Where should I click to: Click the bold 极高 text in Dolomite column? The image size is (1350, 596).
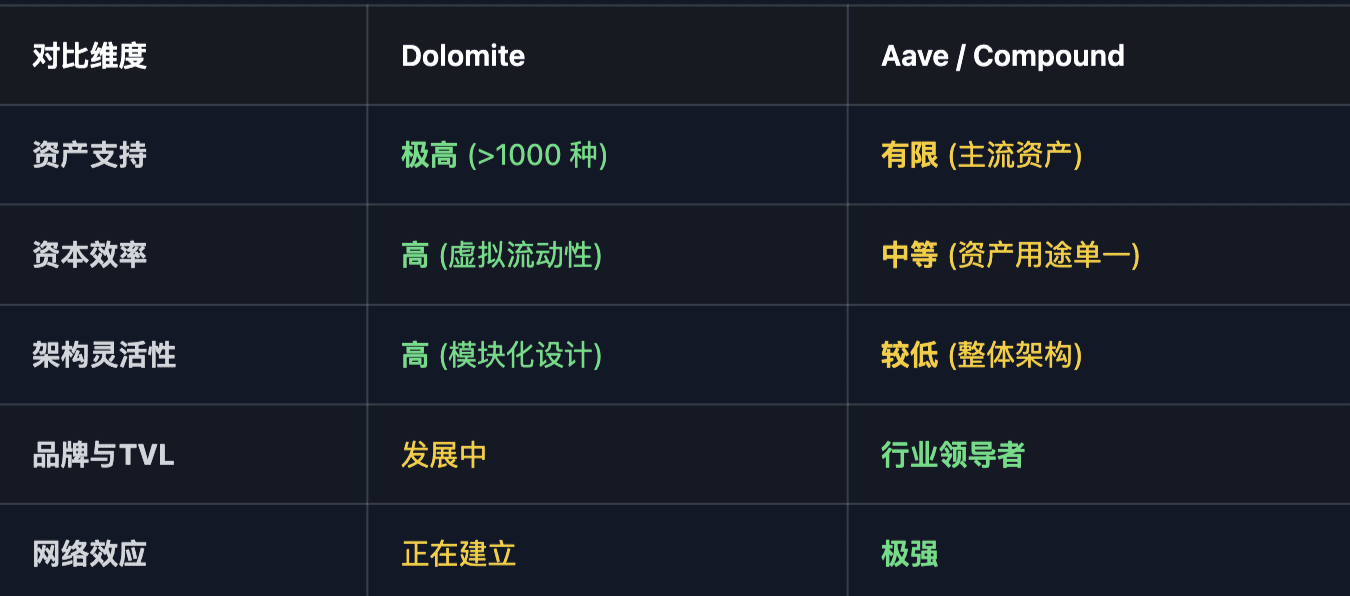point(429,155)
